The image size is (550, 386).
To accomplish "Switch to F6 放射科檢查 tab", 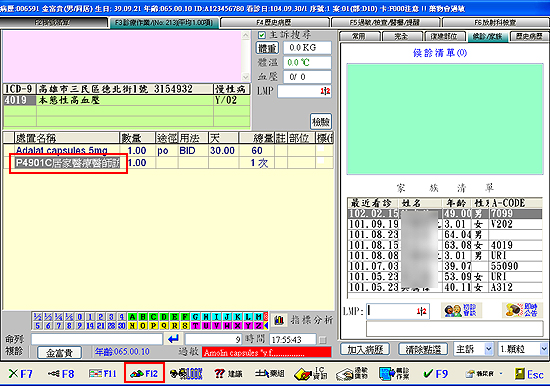I will [x=495, y=23].
